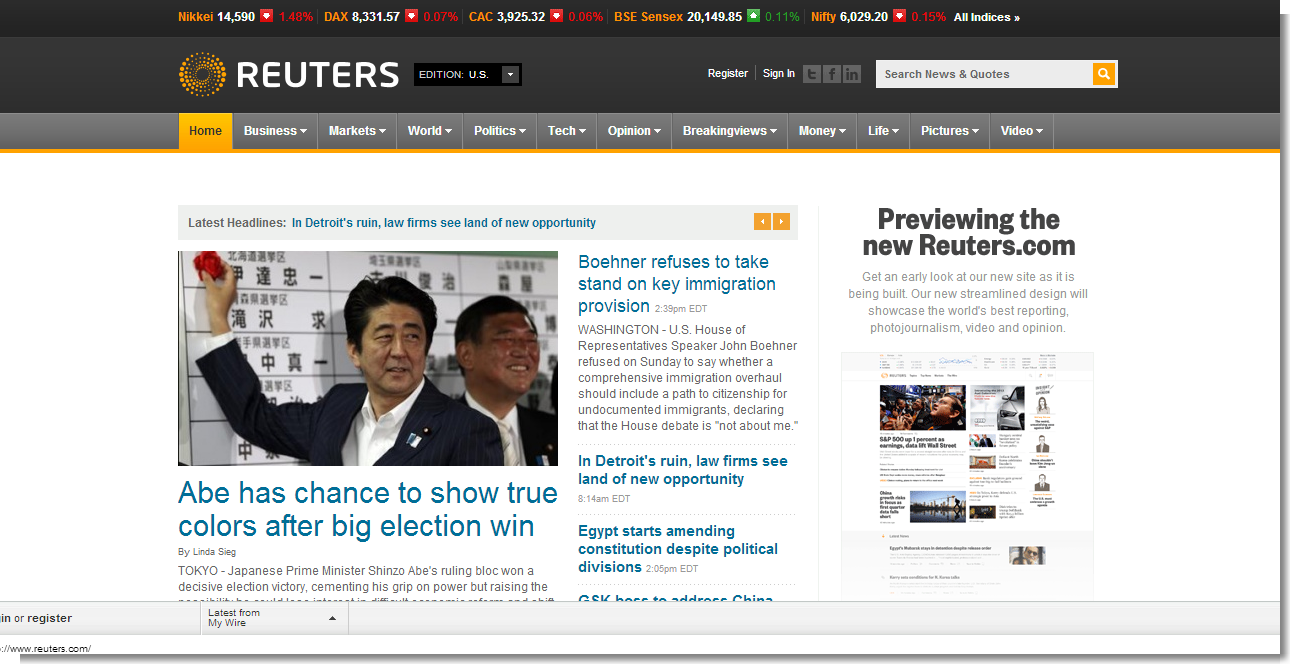The image size is (1290, 664).
Task: Click the green BSE Sensex up indicator
Action: tap(753, 17)
